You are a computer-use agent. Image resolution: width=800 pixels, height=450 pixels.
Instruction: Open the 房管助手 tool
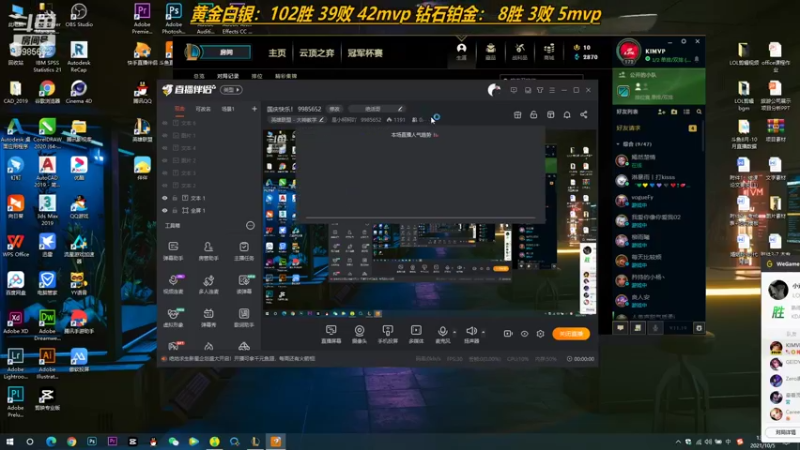coord(208,251)
